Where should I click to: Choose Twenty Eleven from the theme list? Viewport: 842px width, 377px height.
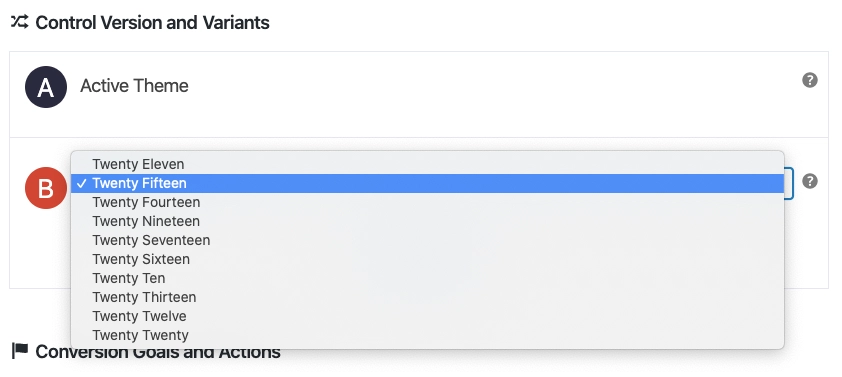coord(427,164)
